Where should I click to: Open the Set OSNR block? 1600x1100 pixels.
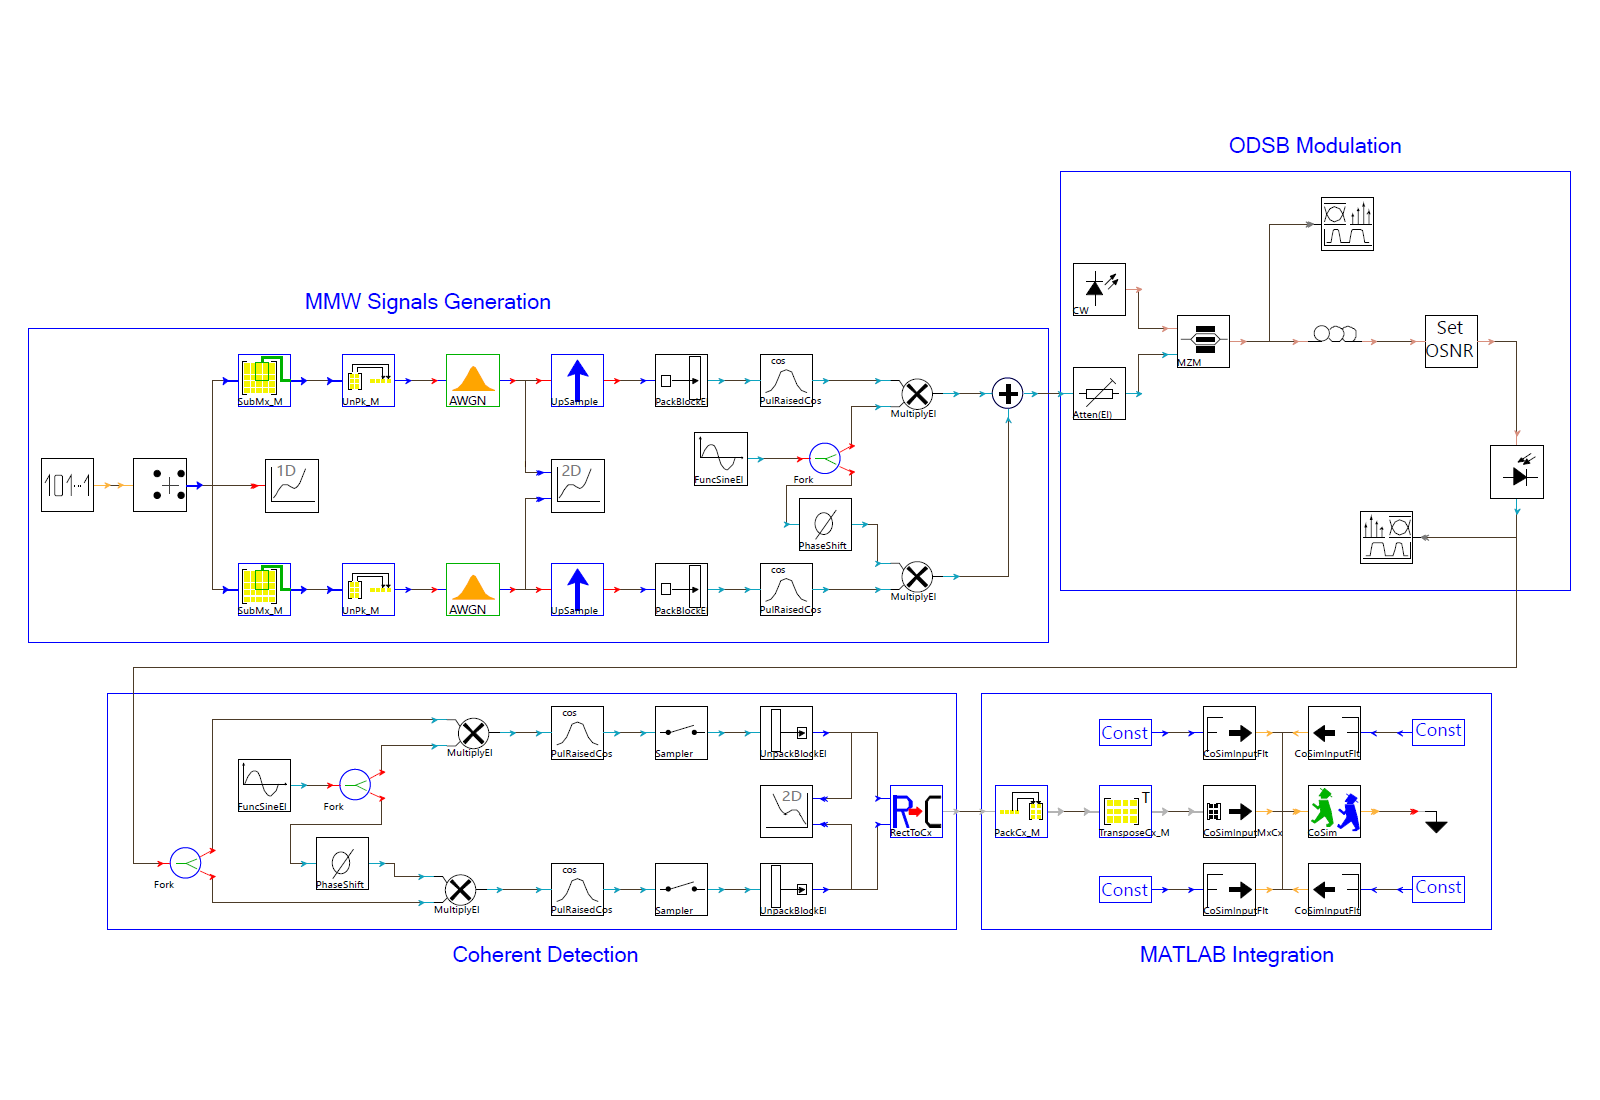(1450, 341)
